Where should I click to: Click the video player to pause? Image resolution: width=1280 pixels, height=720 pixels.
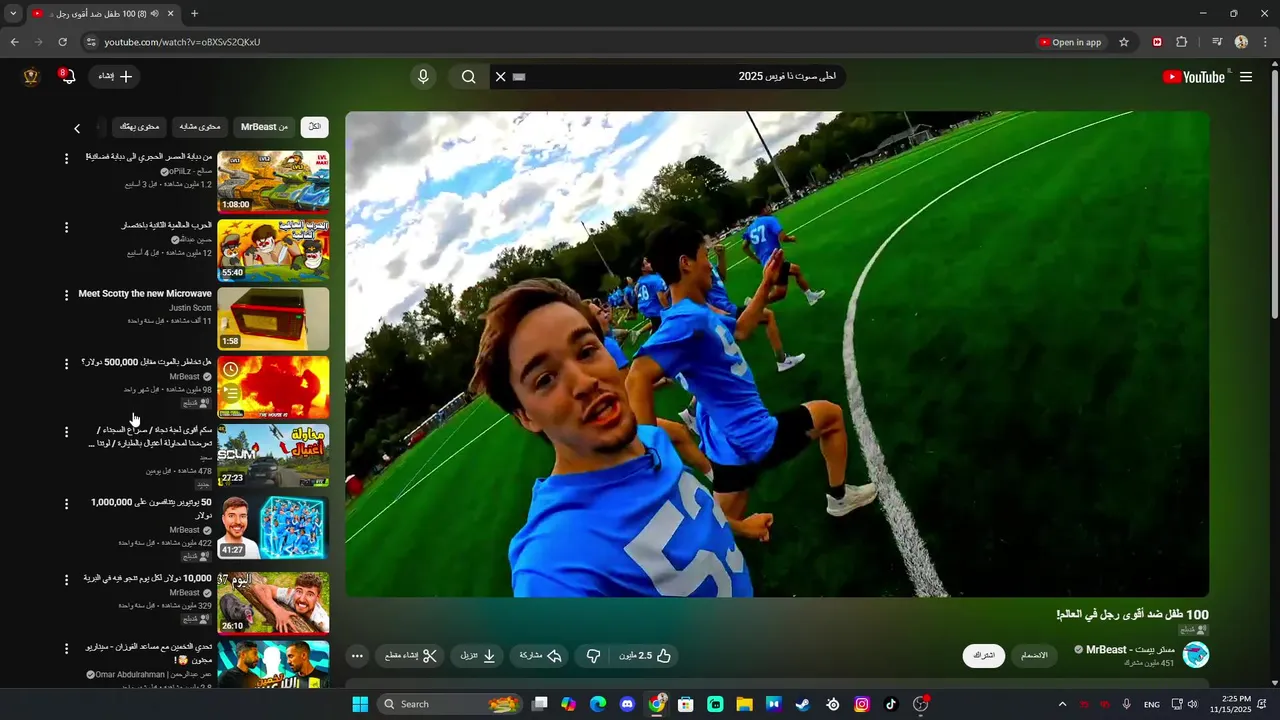pos(777,354)
